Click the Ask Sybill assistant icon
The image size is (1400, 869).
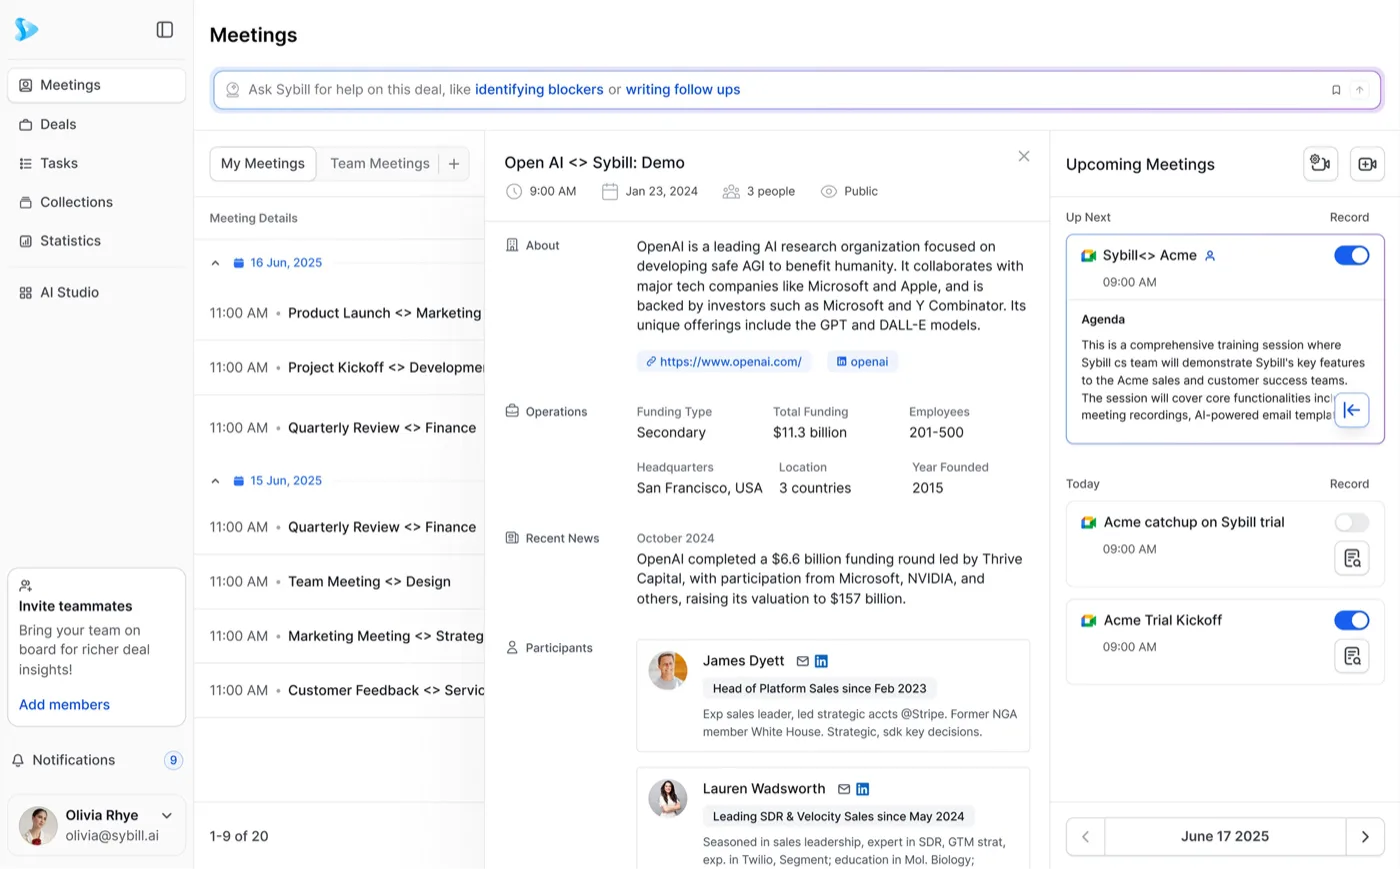pos(233,90)
